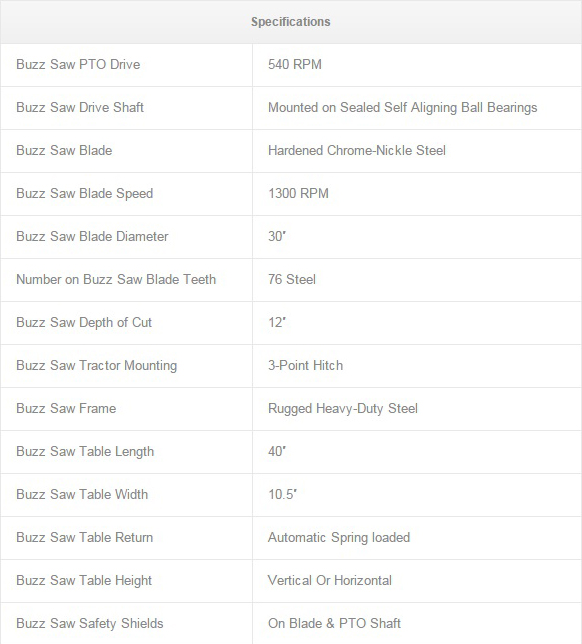Click the Vertical Or Horizontal value

coord(330,580)
